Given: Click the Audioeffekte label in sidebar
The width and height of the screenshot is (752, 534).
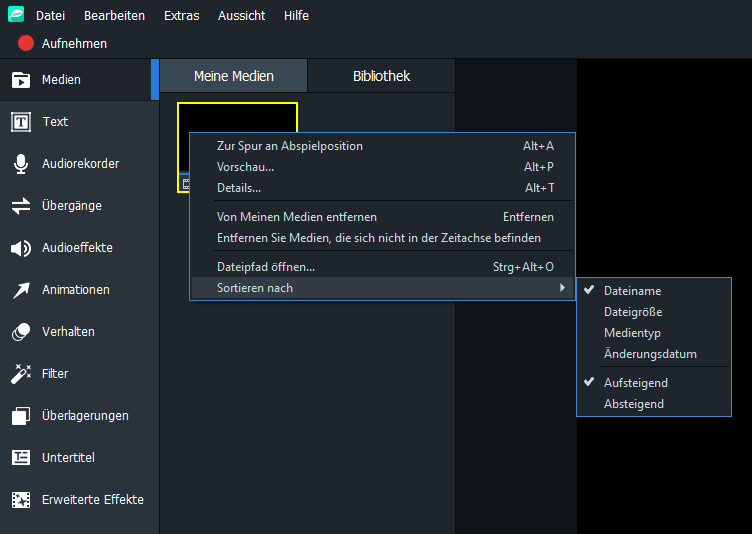Looking at the screenshot, I should point(77,248).
